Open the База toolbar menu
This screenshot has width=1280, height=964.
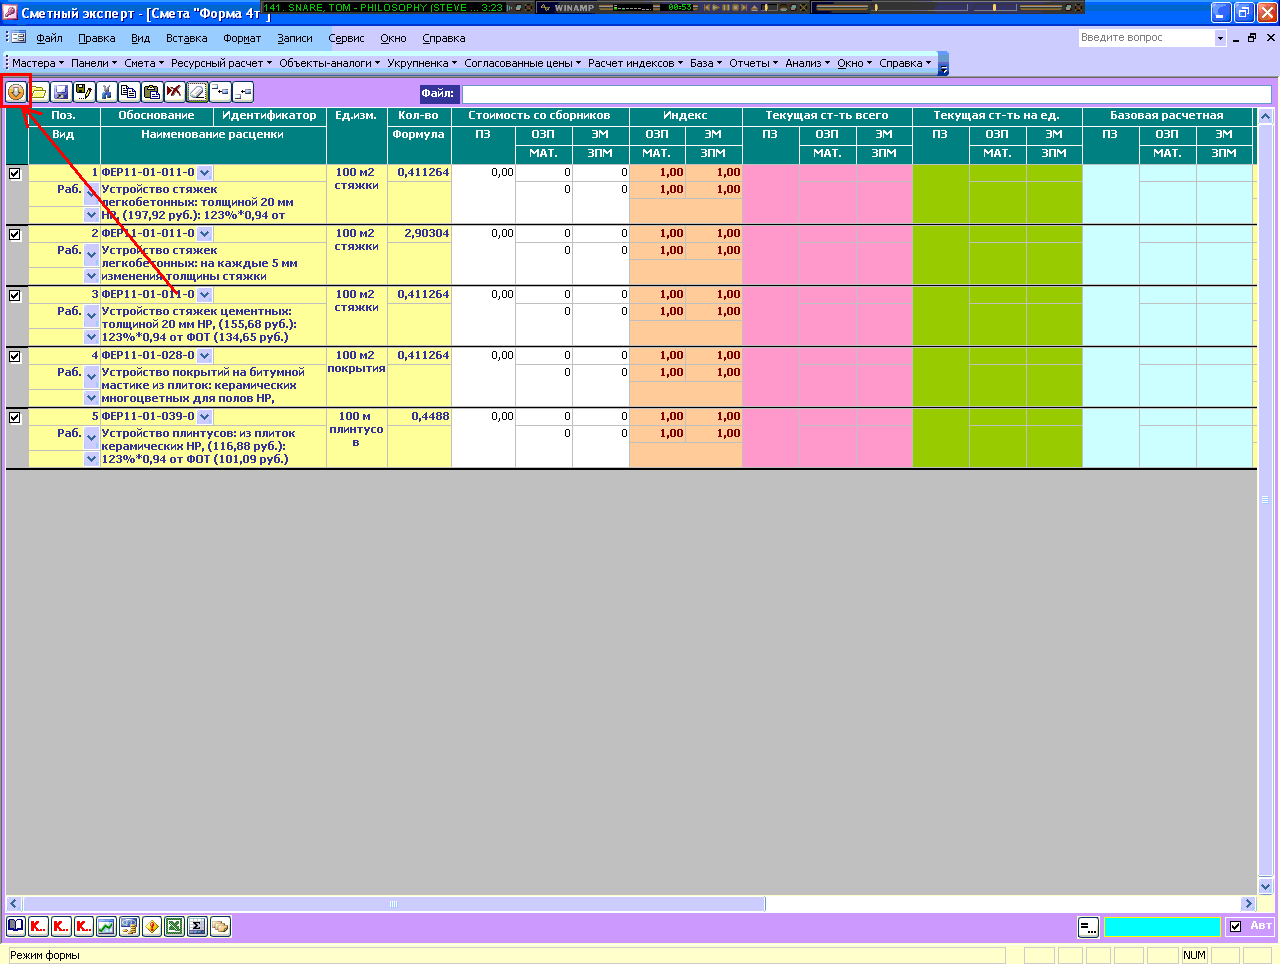(x=706, y=63)
